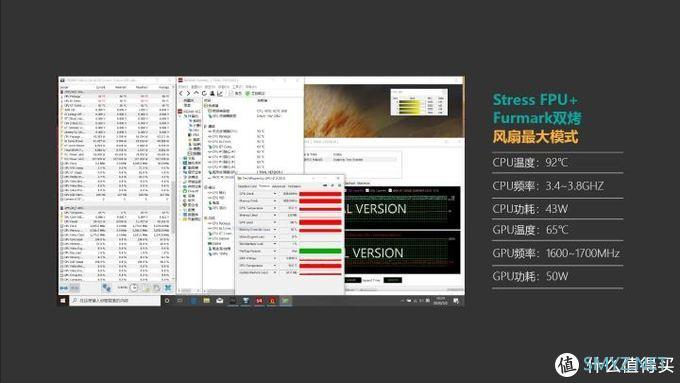Click the GPU-Z camera screenshot icon
Screen dimensions: 680x383
[x=325, y=186]
